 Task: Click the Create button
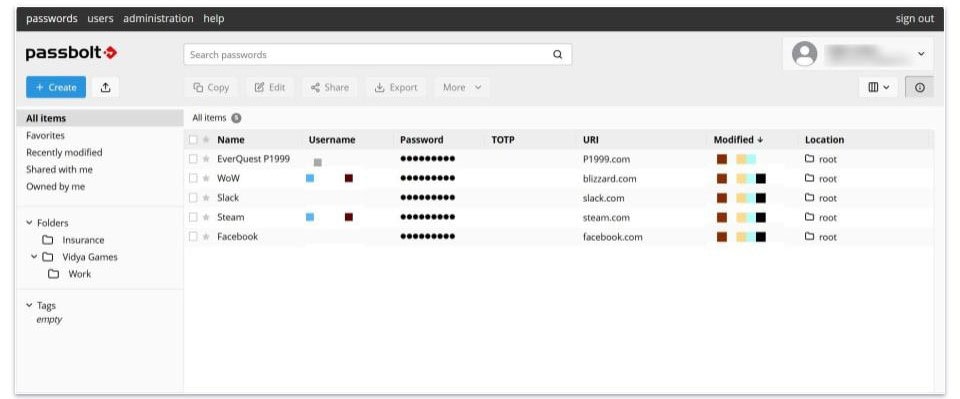coord(56,88)
